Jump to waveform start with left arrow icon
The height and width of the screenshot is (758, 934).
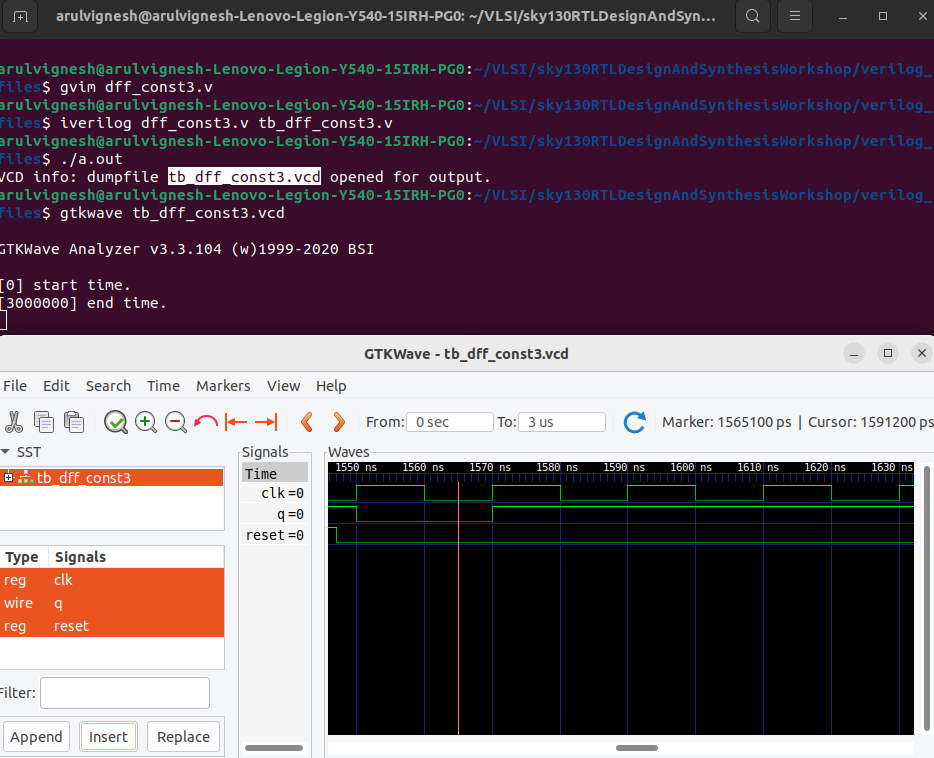coord(234,422)
